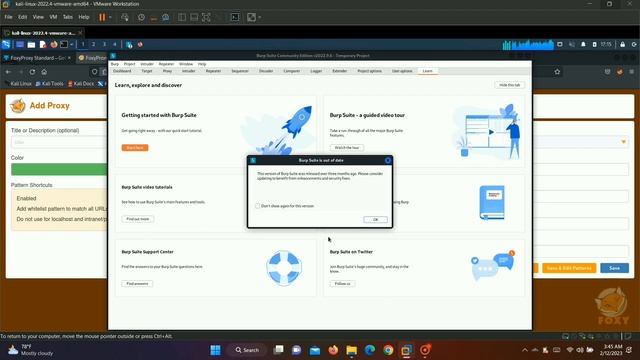Expand system tray hidden icons chevron
Image resolution: width=640 pixels, height=360 pixels.
coord(525,350)
